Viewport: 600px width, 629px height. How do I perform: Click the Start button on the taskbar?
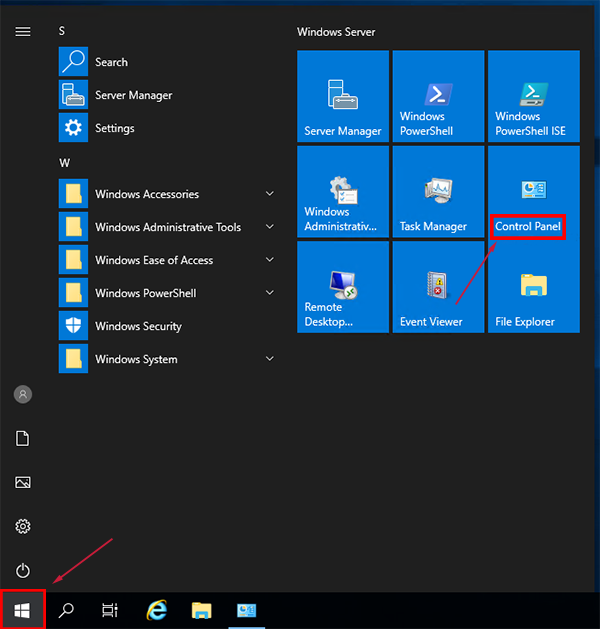click(x=22, y=610)
